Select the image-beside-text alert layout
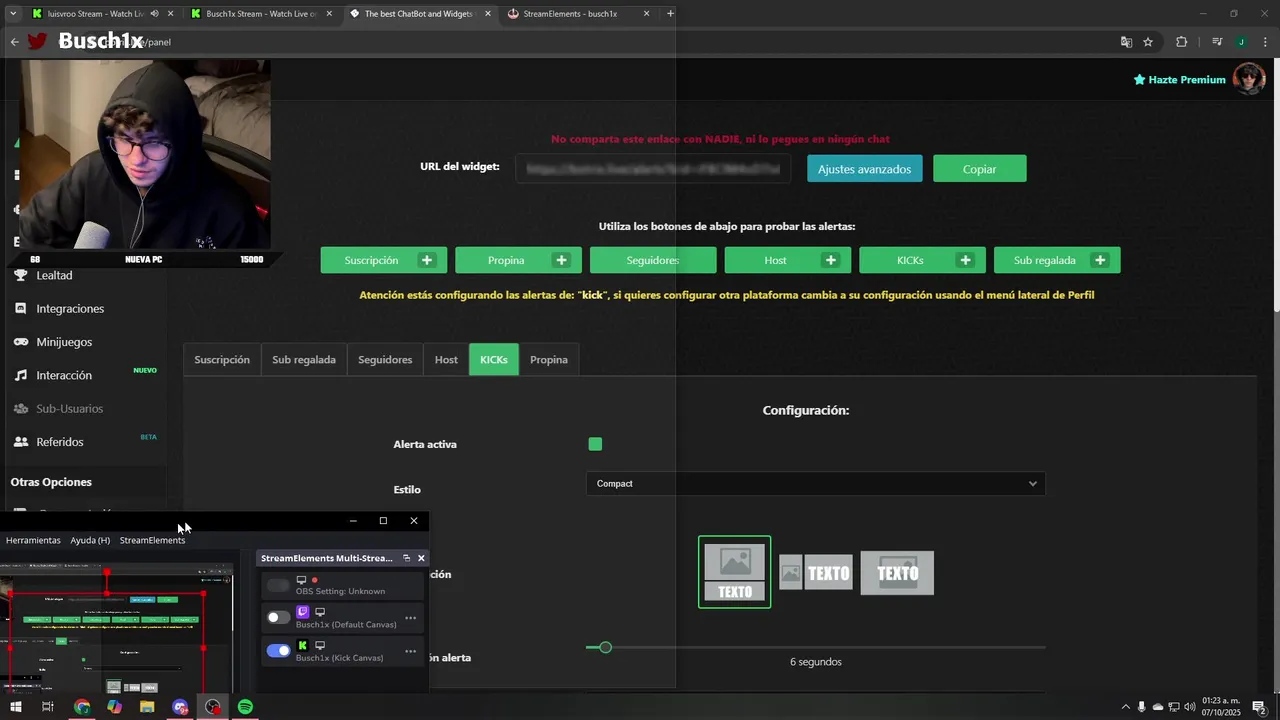1280x720 pixels. 816,573
